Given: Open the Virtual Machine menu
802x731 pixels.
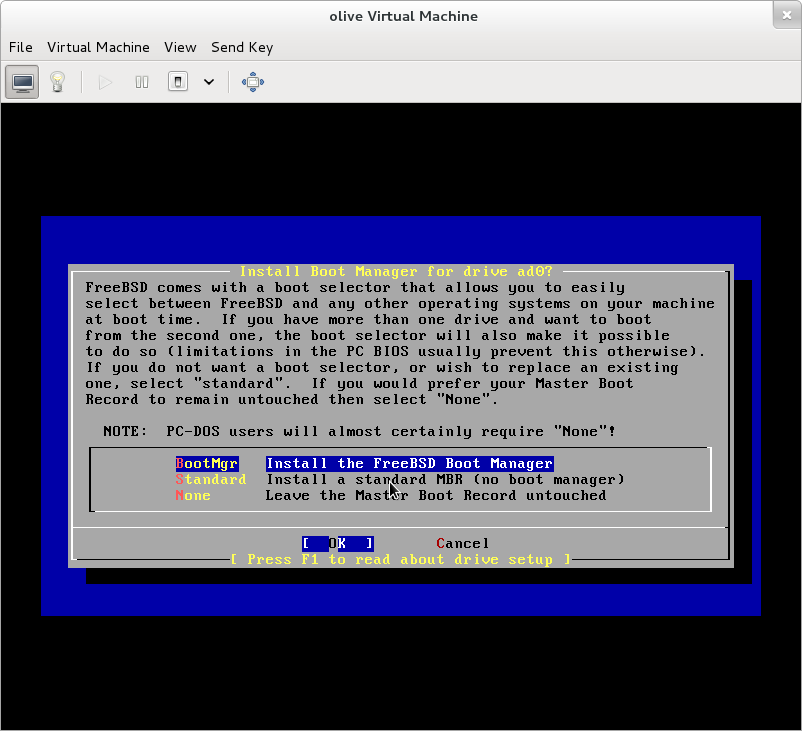Looking at the screenshot, I should tap(98, 47).
